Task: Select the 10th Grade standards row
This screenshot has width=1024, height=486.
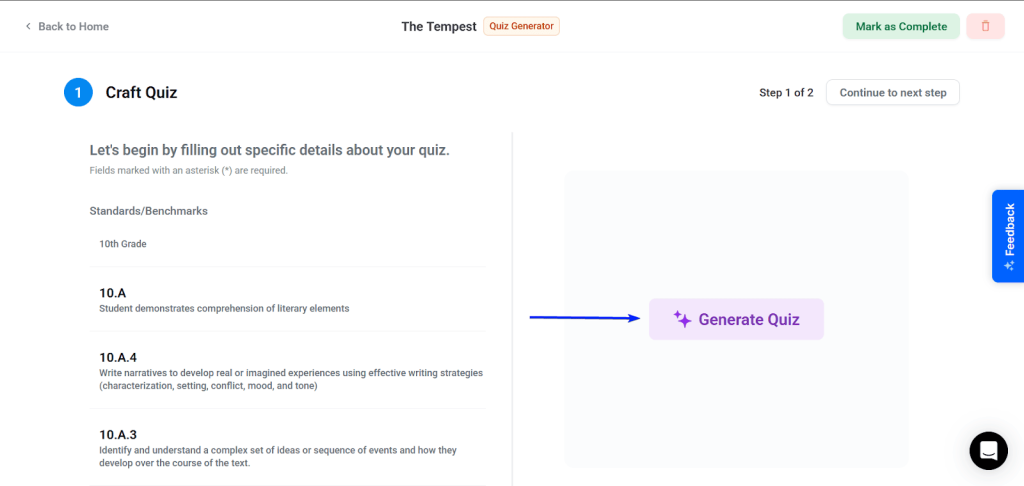Action: tap(288, 244)
